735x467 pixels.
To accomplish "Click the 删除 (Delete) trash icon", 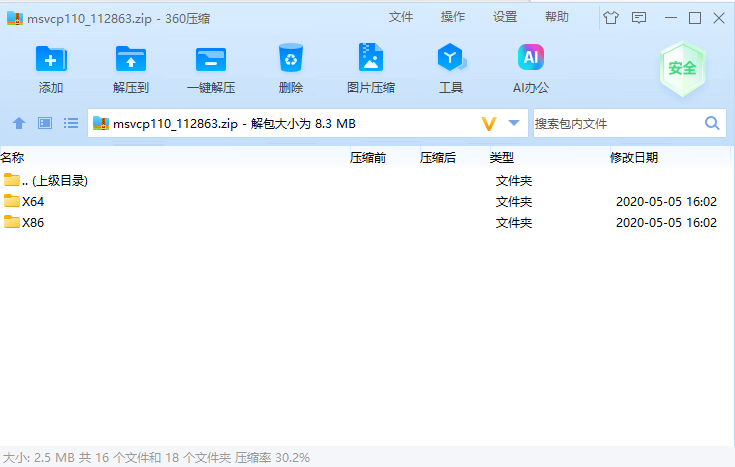I will (x=291, y=58).
